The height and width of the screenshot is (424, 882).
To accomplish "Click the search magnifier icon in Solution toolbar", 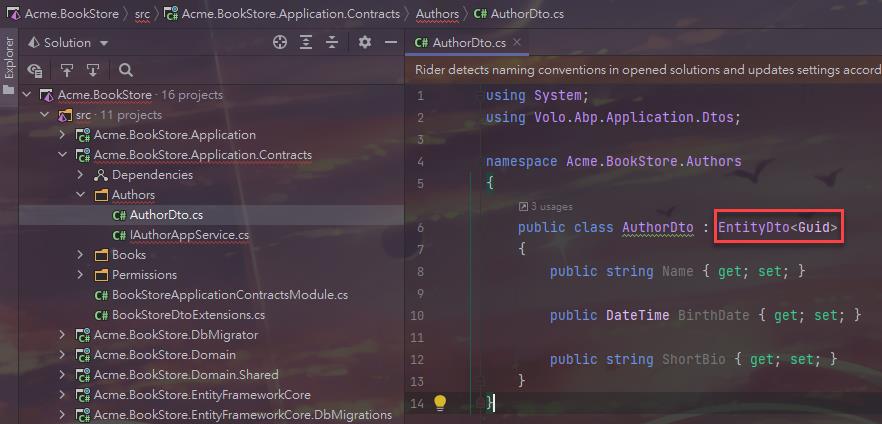I will 126,70.
